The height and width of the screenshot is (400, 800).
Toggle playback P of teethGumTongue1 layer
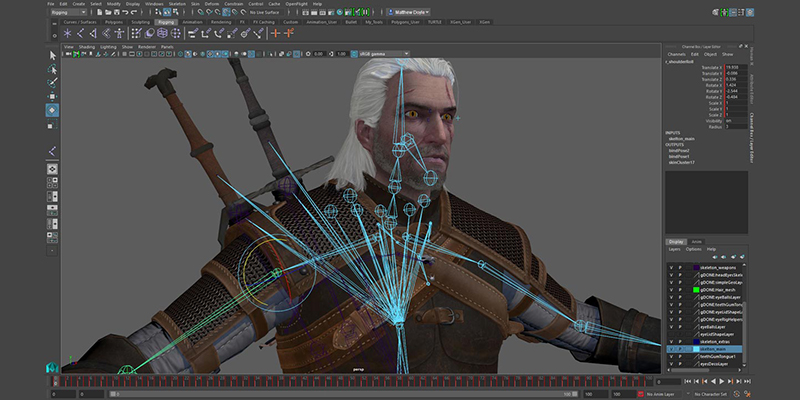[x=680, y=356]
